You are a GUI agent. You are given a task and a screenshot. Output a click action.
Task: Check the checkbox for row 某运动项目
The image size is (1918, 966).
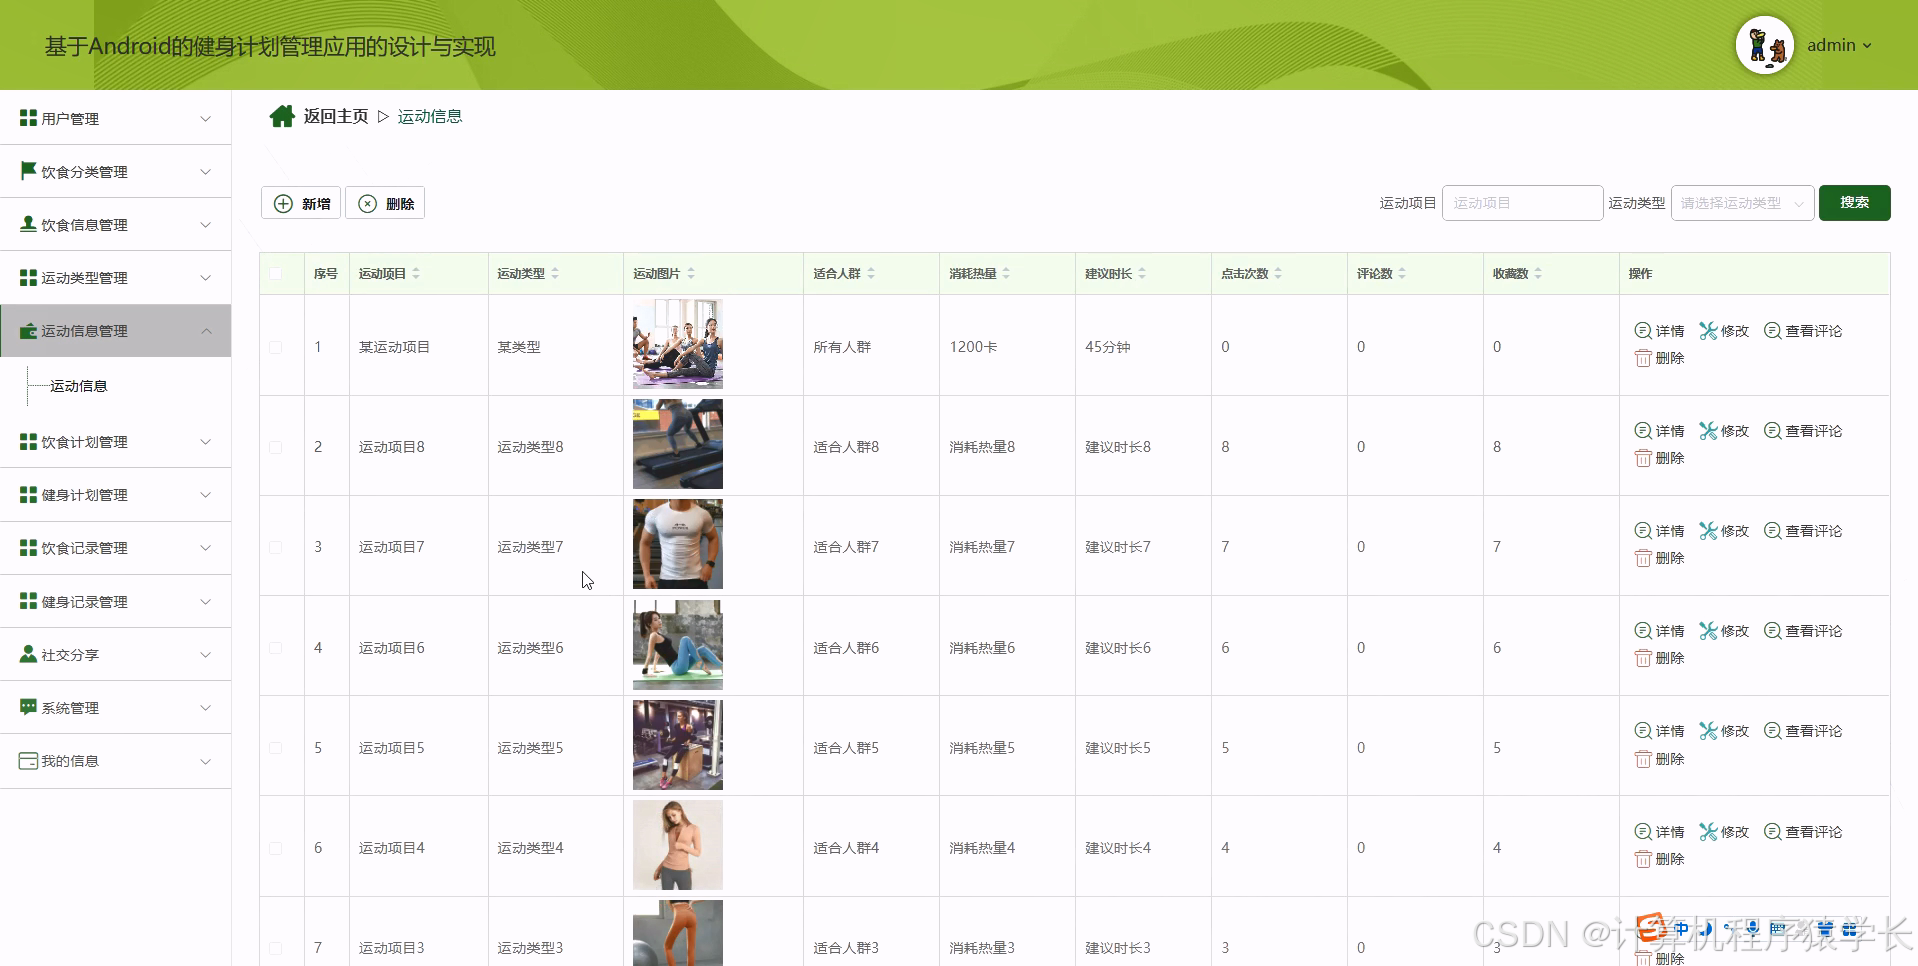275,347
